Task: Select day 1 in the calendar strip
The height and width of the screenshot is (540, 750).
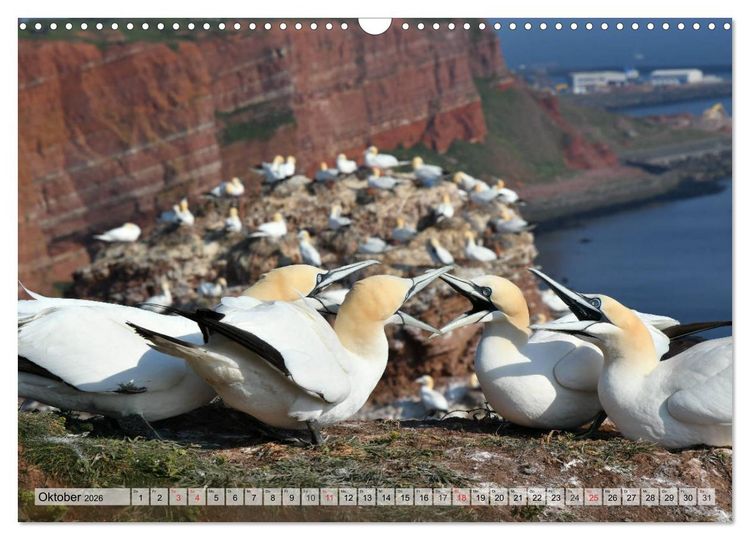Action: tap(140, 497)
